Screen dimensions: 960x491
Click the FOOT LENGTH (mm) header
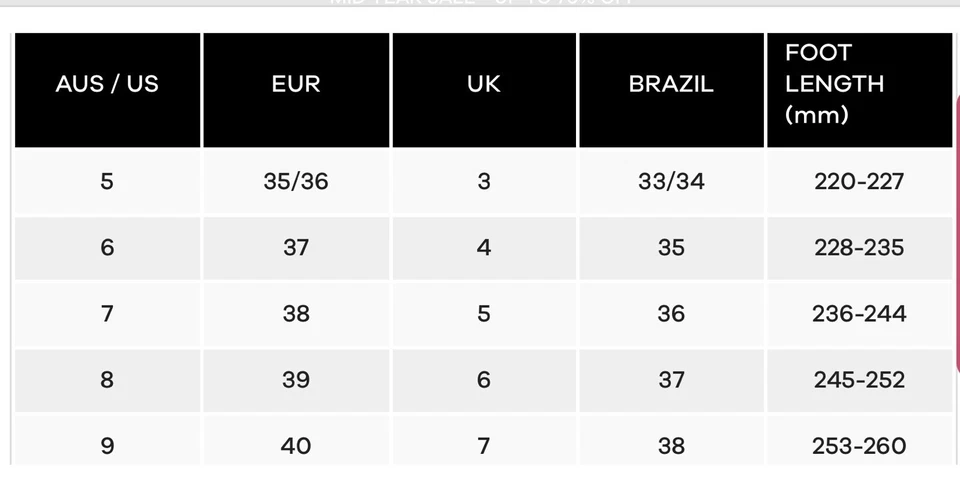(x=835, y=84)
